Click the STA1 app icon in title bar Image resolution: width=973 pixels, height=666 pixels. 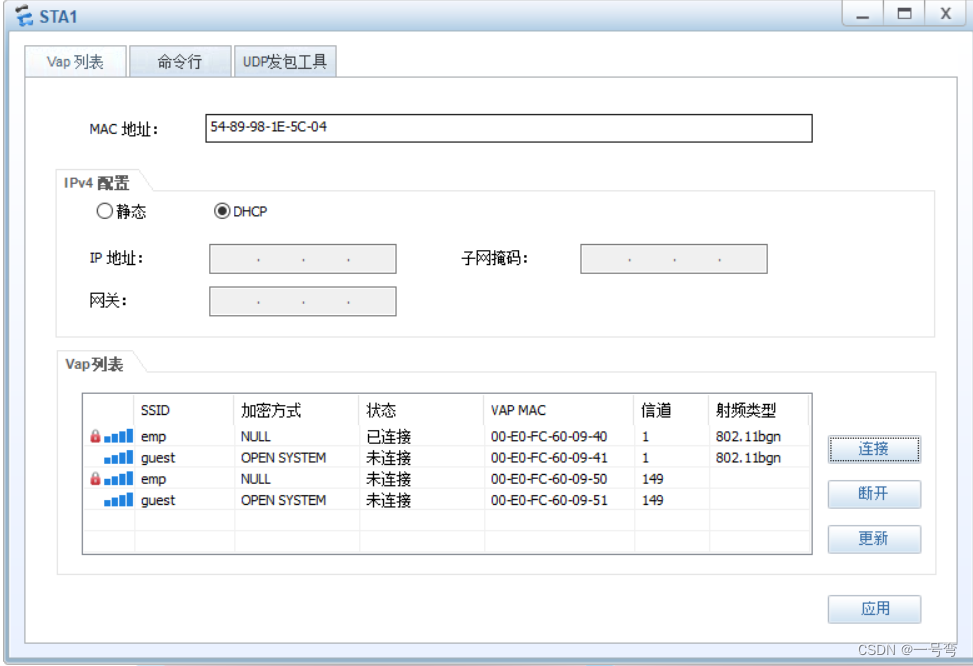pyautogui.click(x=24, y=16)
